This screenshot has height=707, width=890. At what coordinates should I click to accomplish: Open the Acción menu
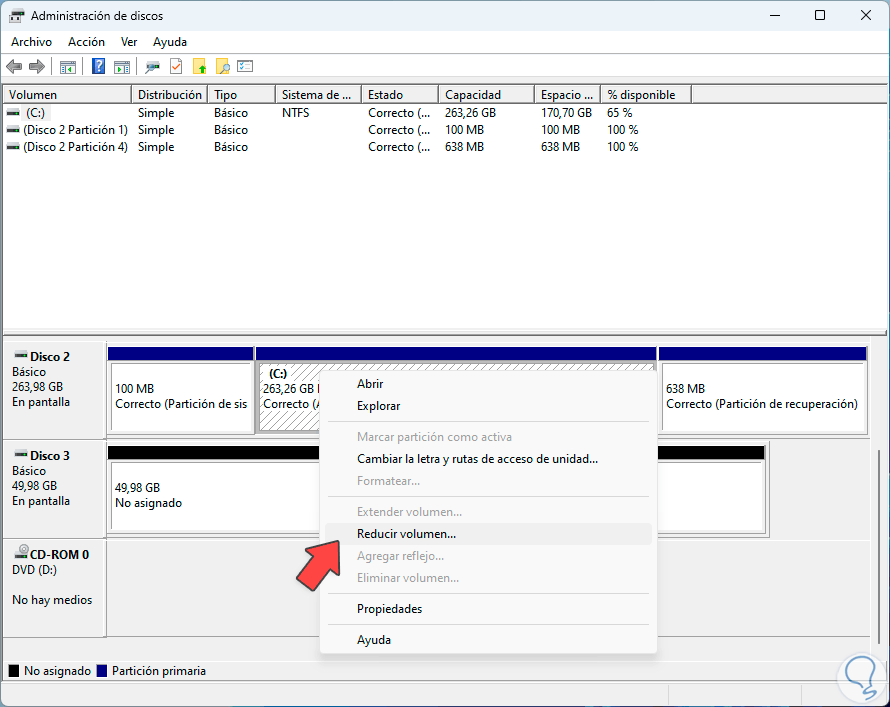[x=86, y=42]
